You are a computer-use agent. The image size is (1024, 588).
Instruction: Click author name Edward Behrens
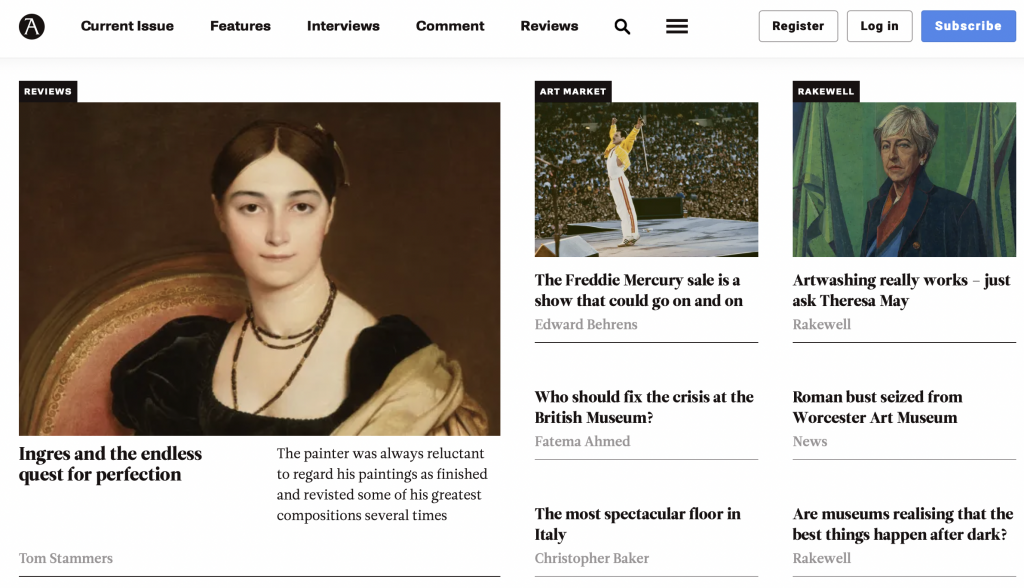tap(586, 324)
